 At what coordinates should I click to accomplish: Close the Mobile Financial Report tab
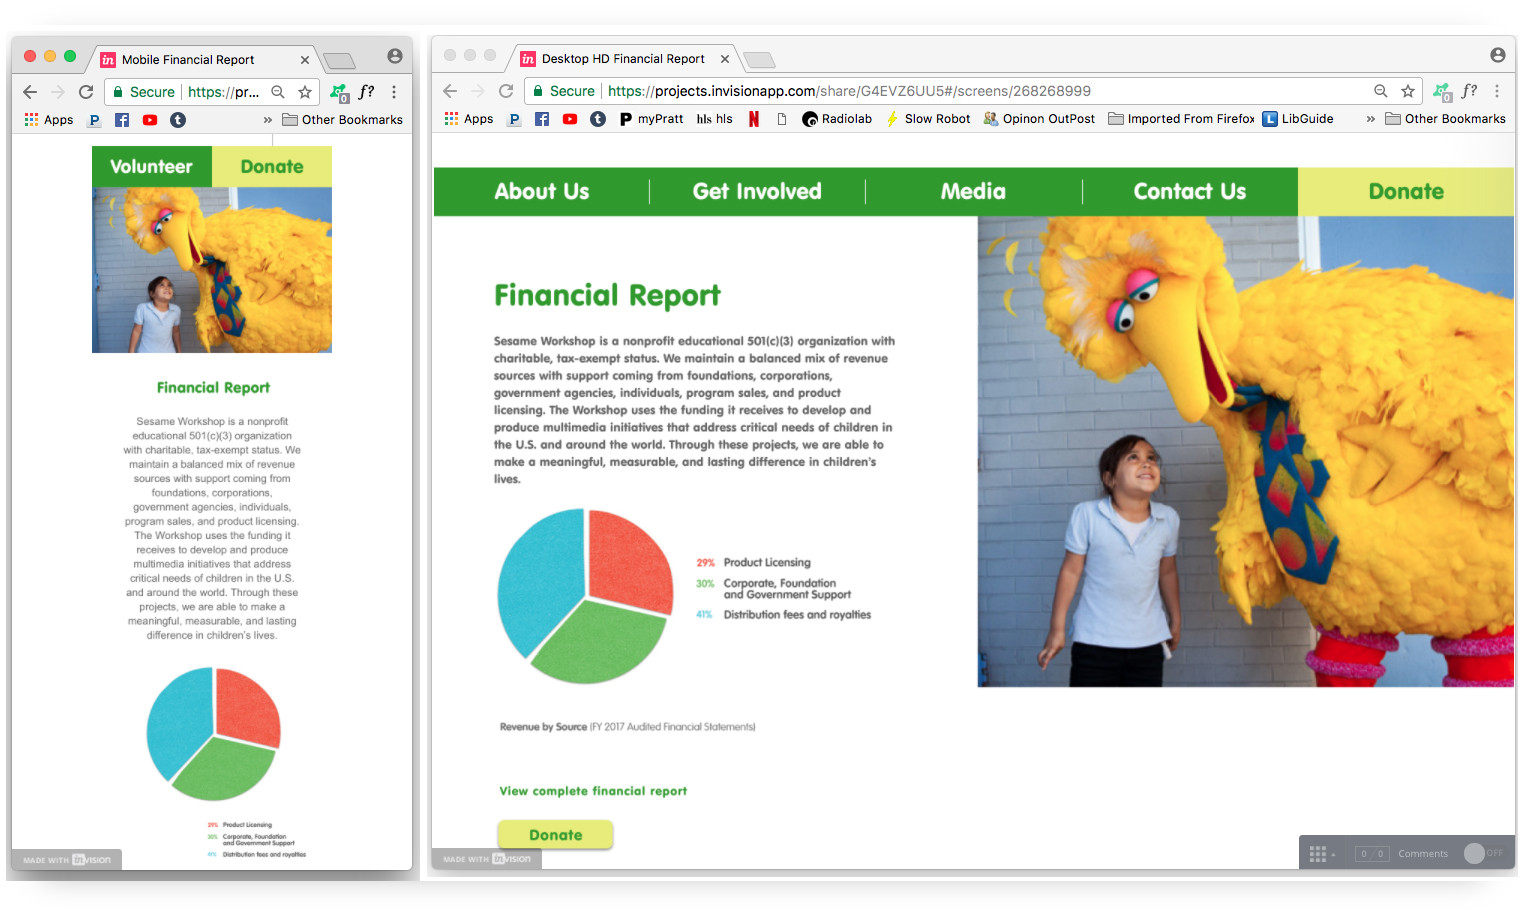(x=305, y=60)
